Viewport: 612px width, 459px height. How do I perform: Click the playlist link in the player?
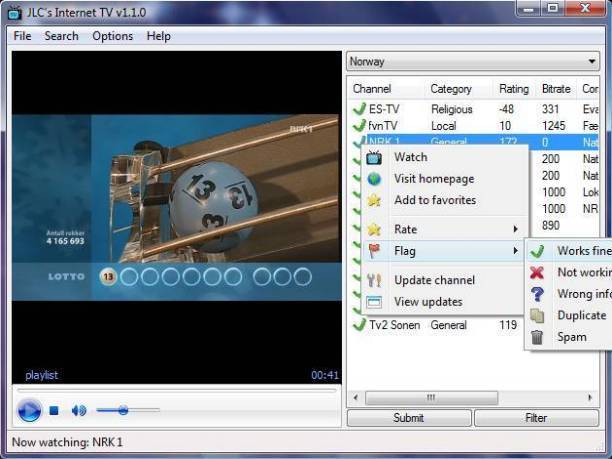41,375
